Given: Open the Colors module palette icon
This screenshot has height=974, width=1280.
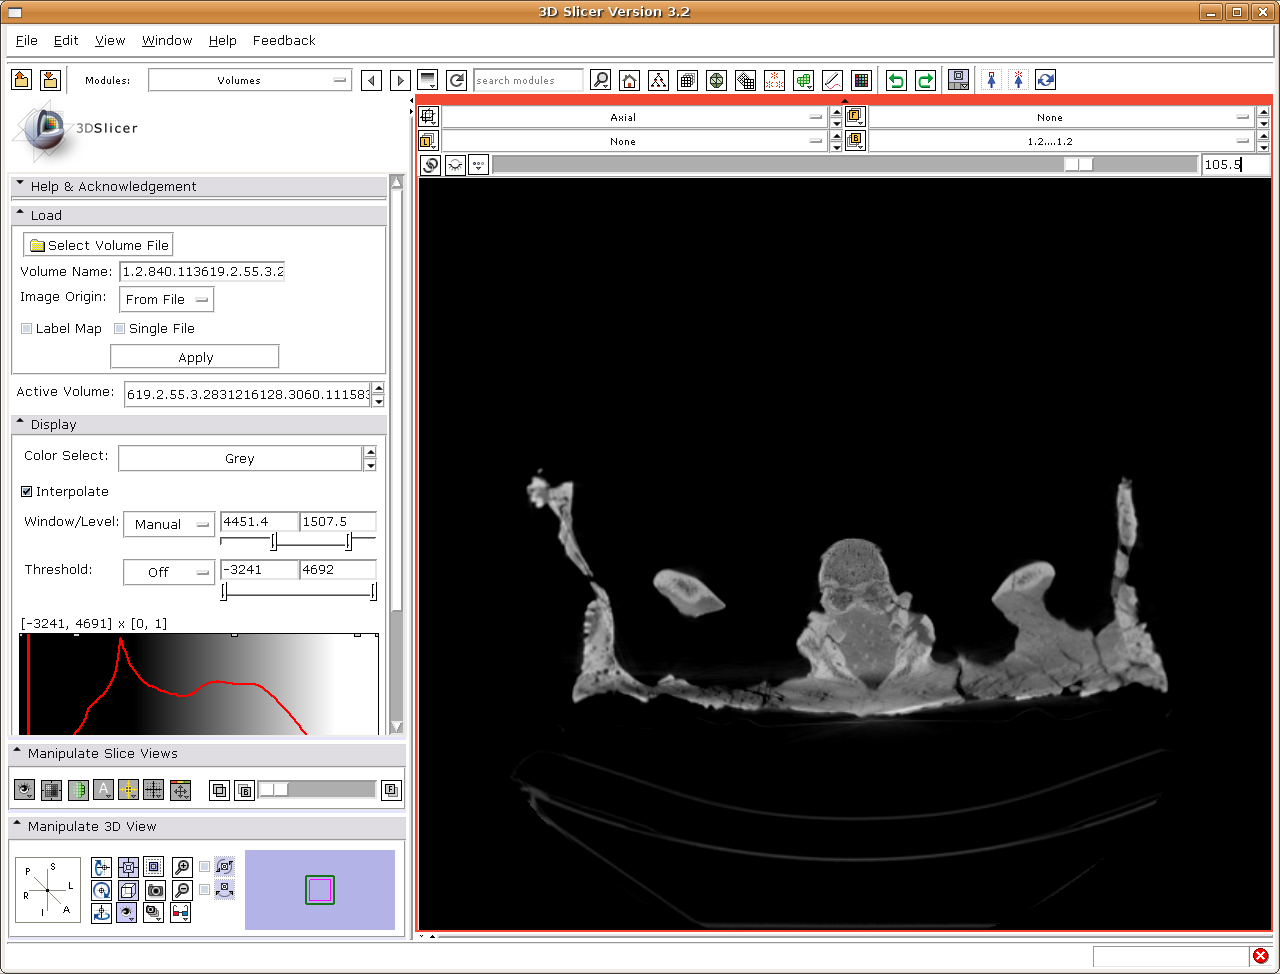Looking at the screenshot, I should tap(861, 80).
